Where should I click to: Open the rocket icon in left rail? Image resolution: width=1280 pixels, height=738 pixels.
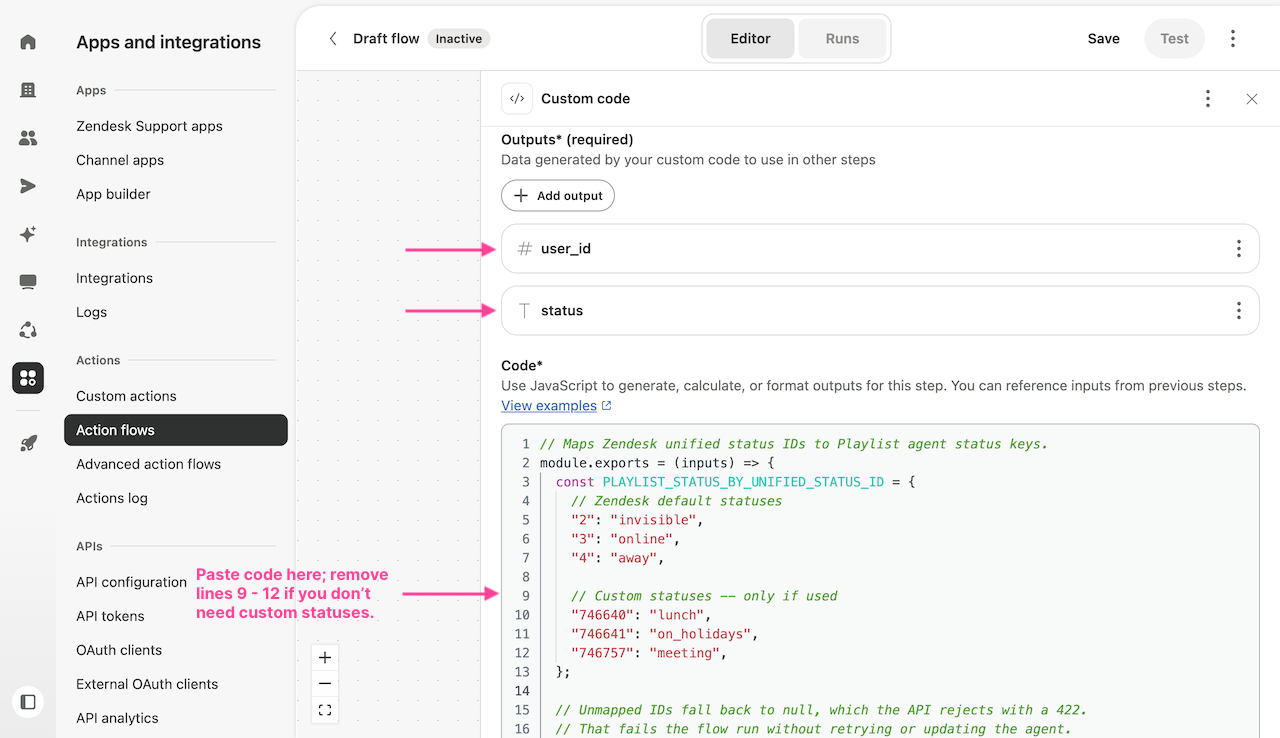[28, 443]
